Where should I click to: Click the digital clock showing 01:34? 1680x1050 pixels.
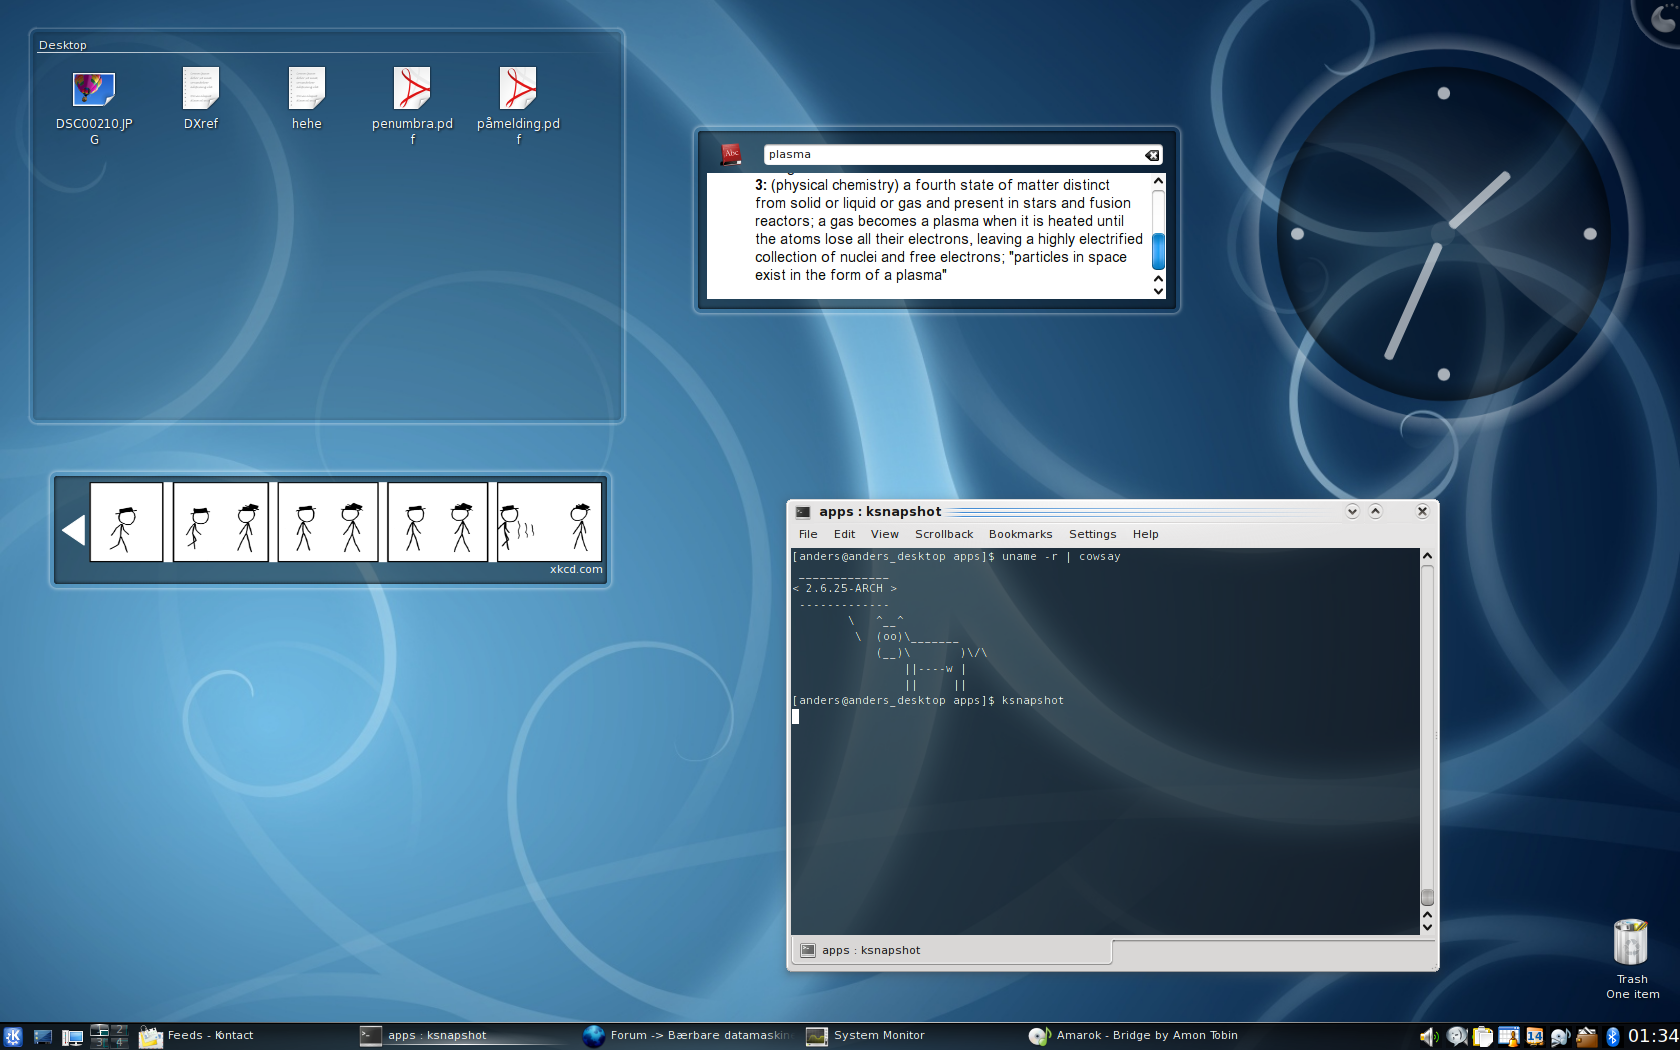[x=1653, y=1036]
